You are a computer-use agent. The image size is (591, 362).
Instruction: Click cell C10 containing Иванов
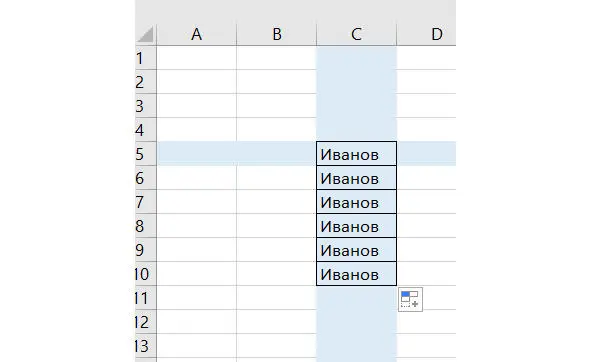pyautogui.click(x=357, y=274)
